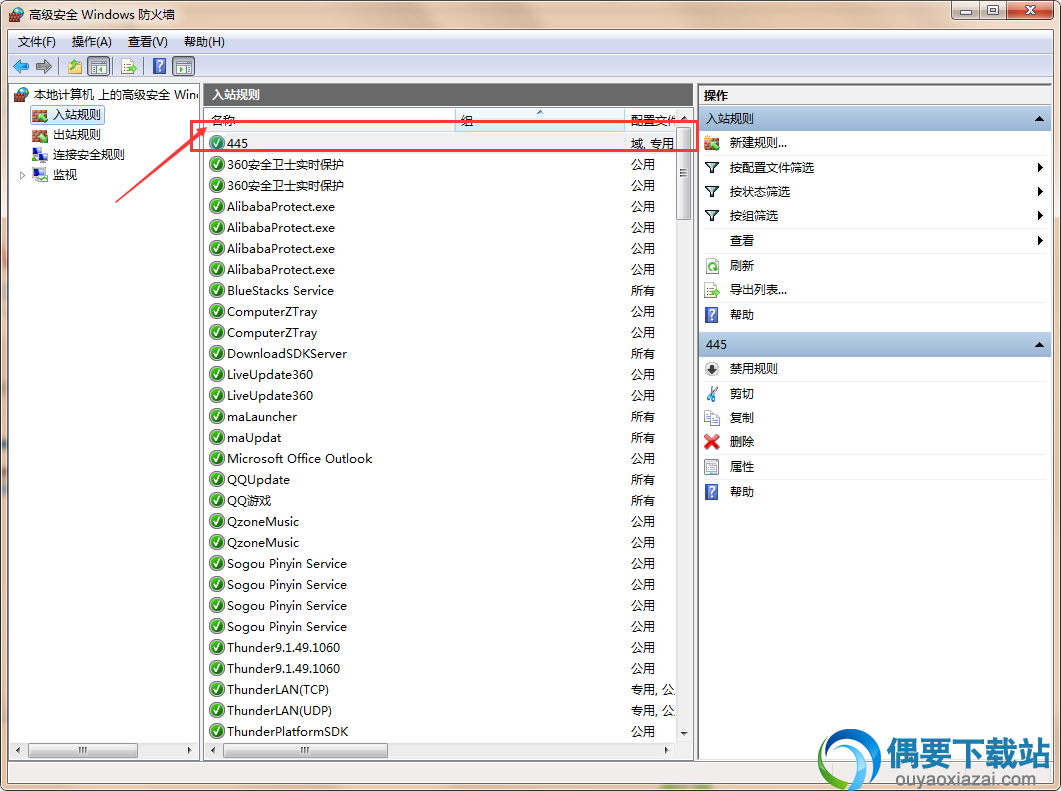Click the left tree pane horizontal scrollbar thumb
Viewport: 1061px width, 791px height.
83,750
